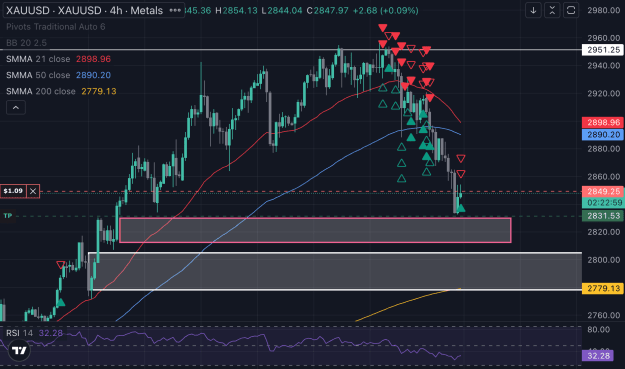Click the 80.00 level on the RSI scale

coord(598,330)
